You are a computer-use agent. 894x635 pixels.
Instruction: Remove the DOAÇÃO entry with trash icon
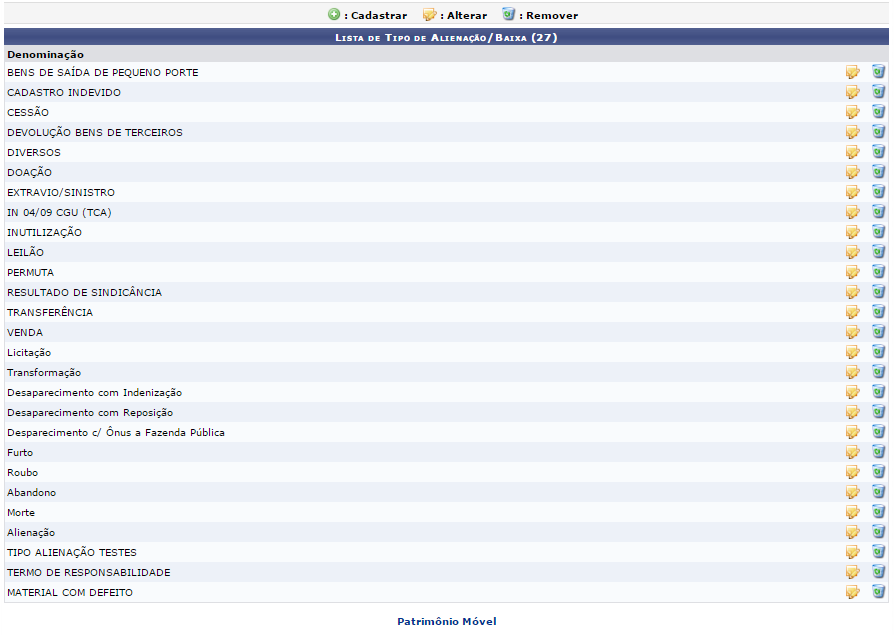[x=878, y=172]
